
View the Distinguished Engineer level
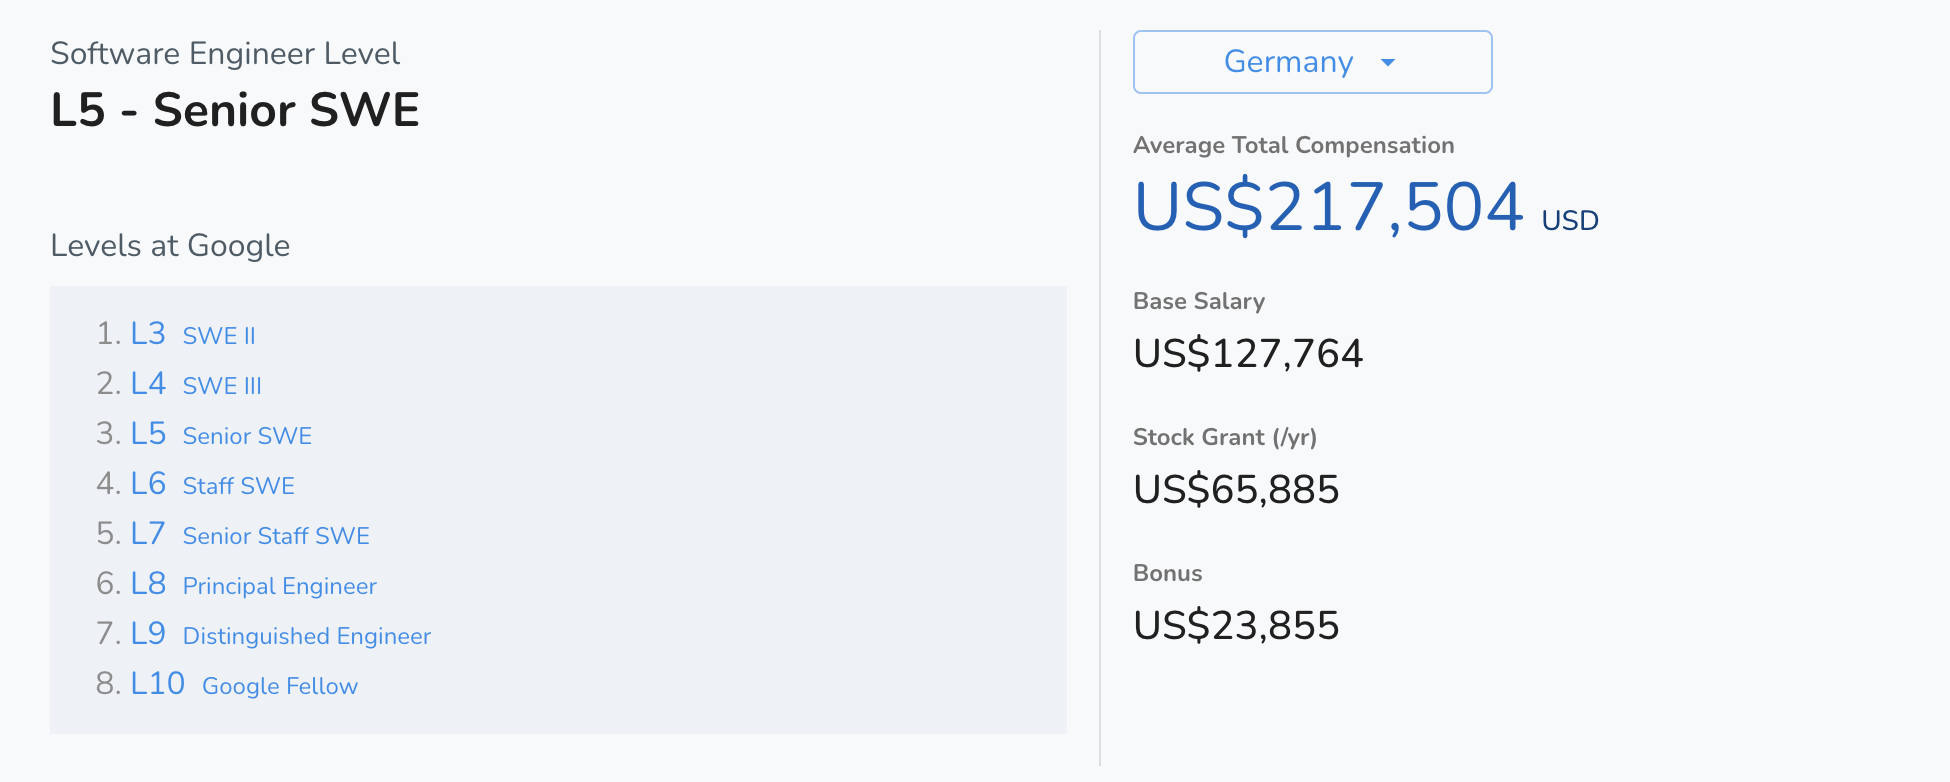click(306, 636)
